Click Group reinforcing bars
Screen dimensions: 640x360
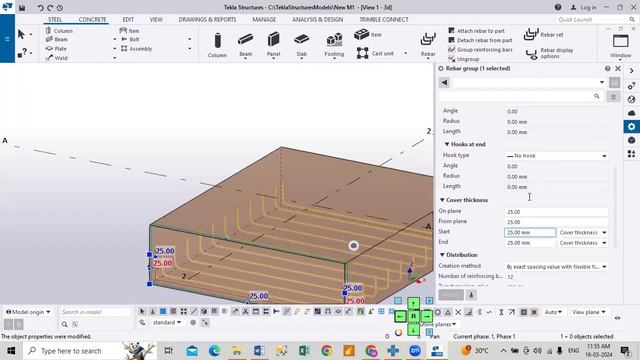480,49
